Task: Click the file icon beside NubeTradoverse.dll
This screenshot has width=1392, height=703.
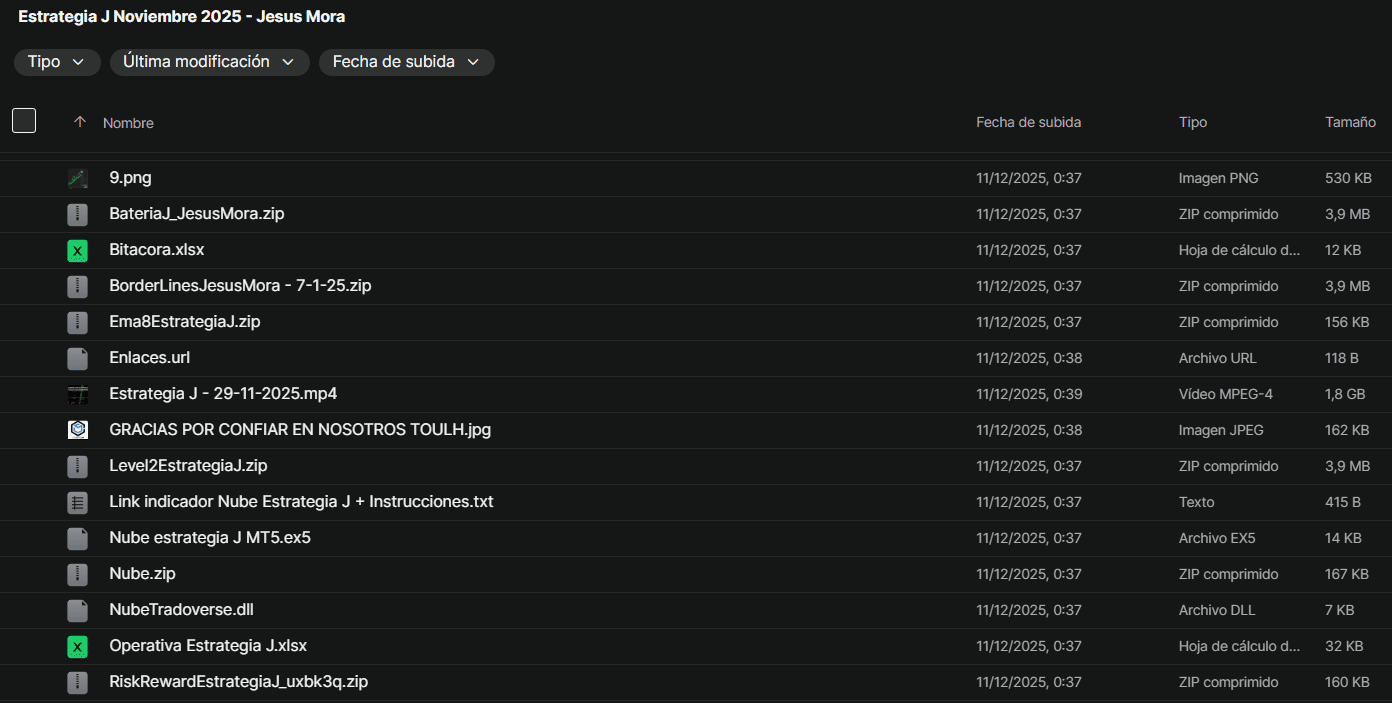Action: coord(77,610)
